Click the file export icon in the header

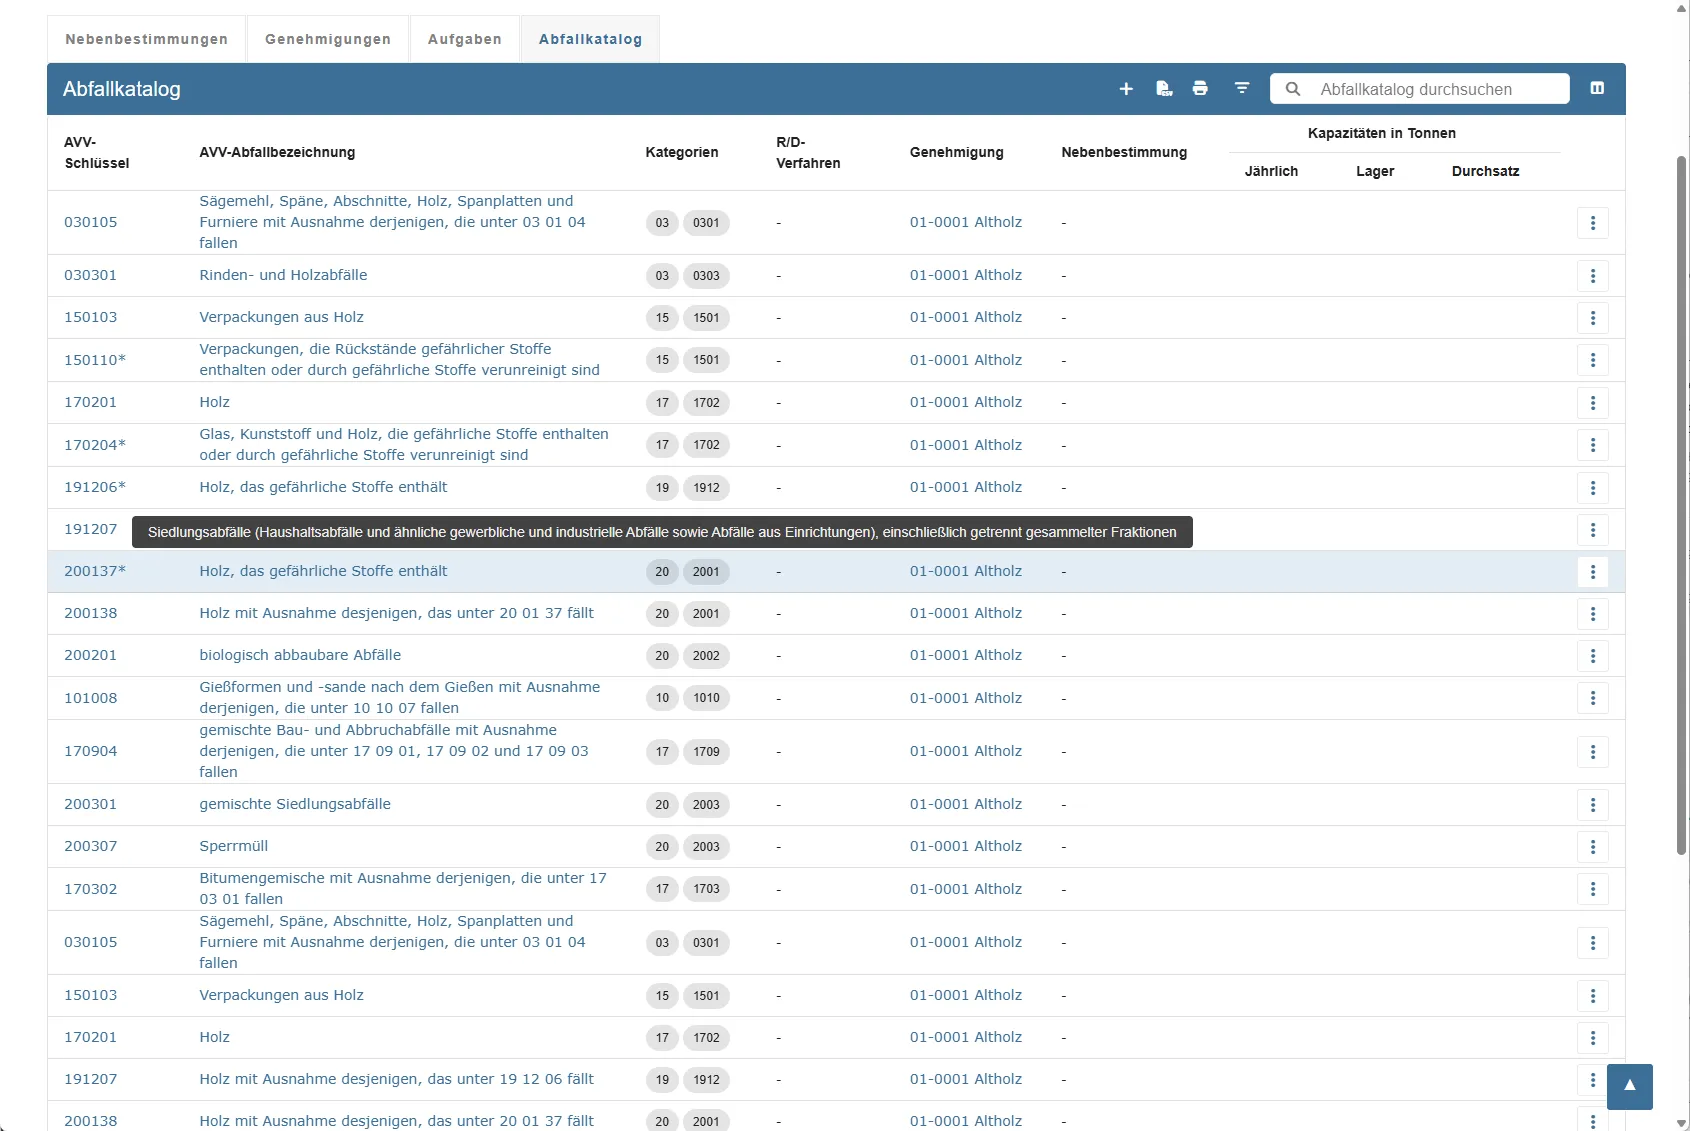1164,89
